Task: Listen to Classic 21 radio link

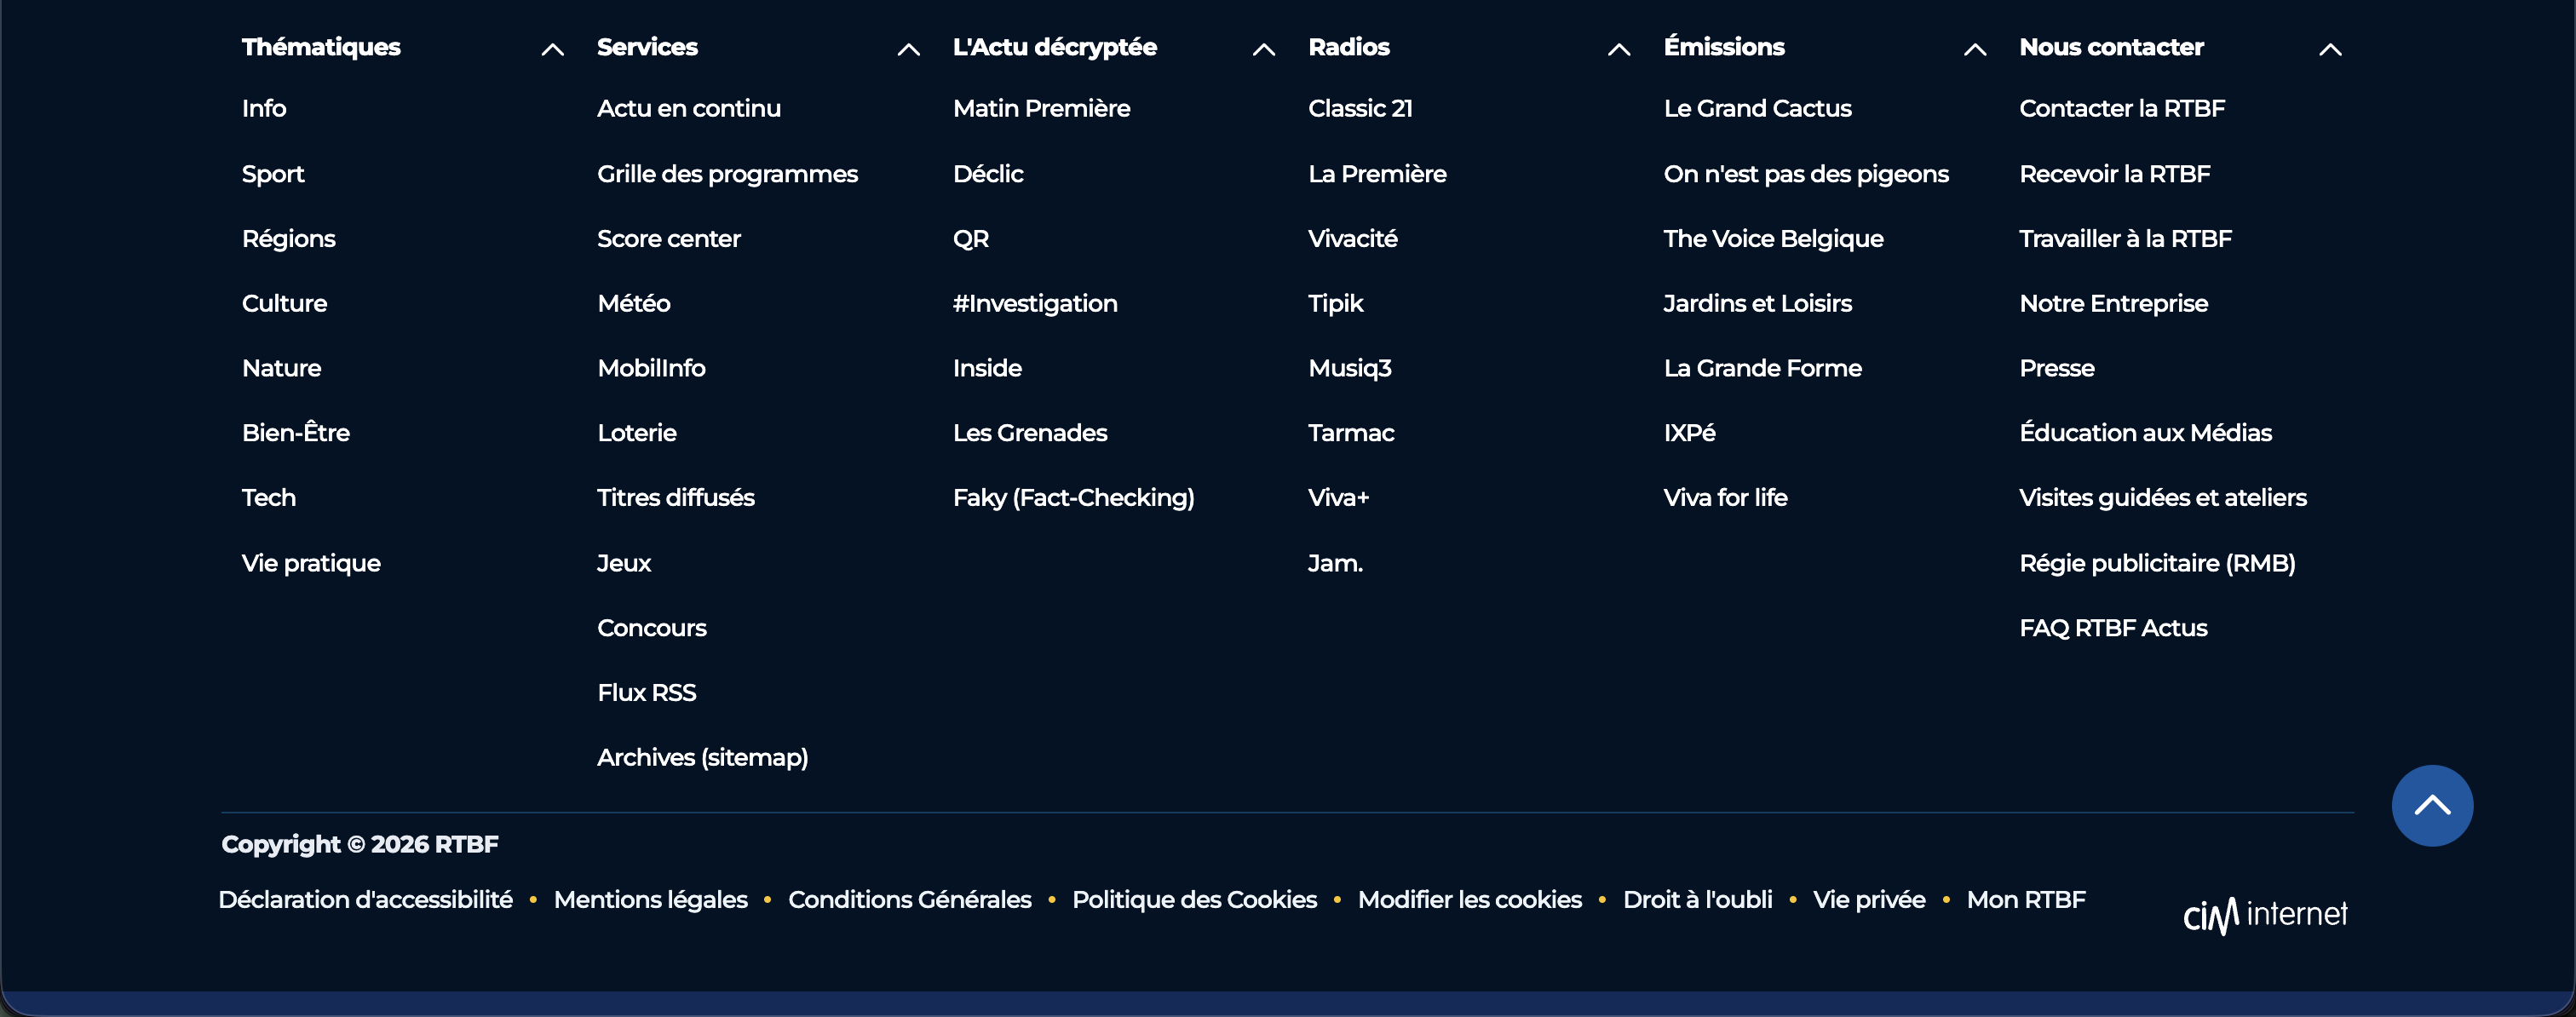Action: 1360,108
